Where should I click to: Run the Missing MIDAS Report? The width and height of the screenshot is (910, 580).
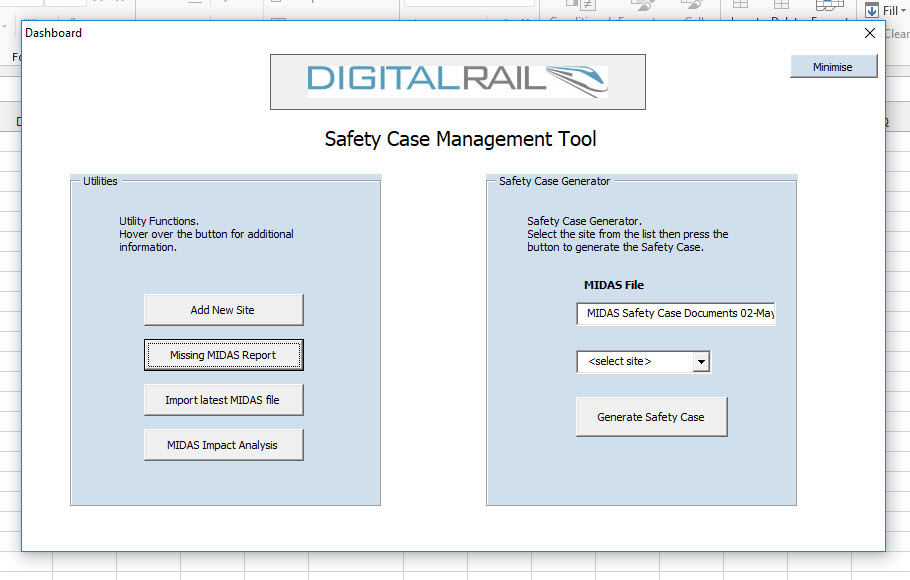point(223,355)
